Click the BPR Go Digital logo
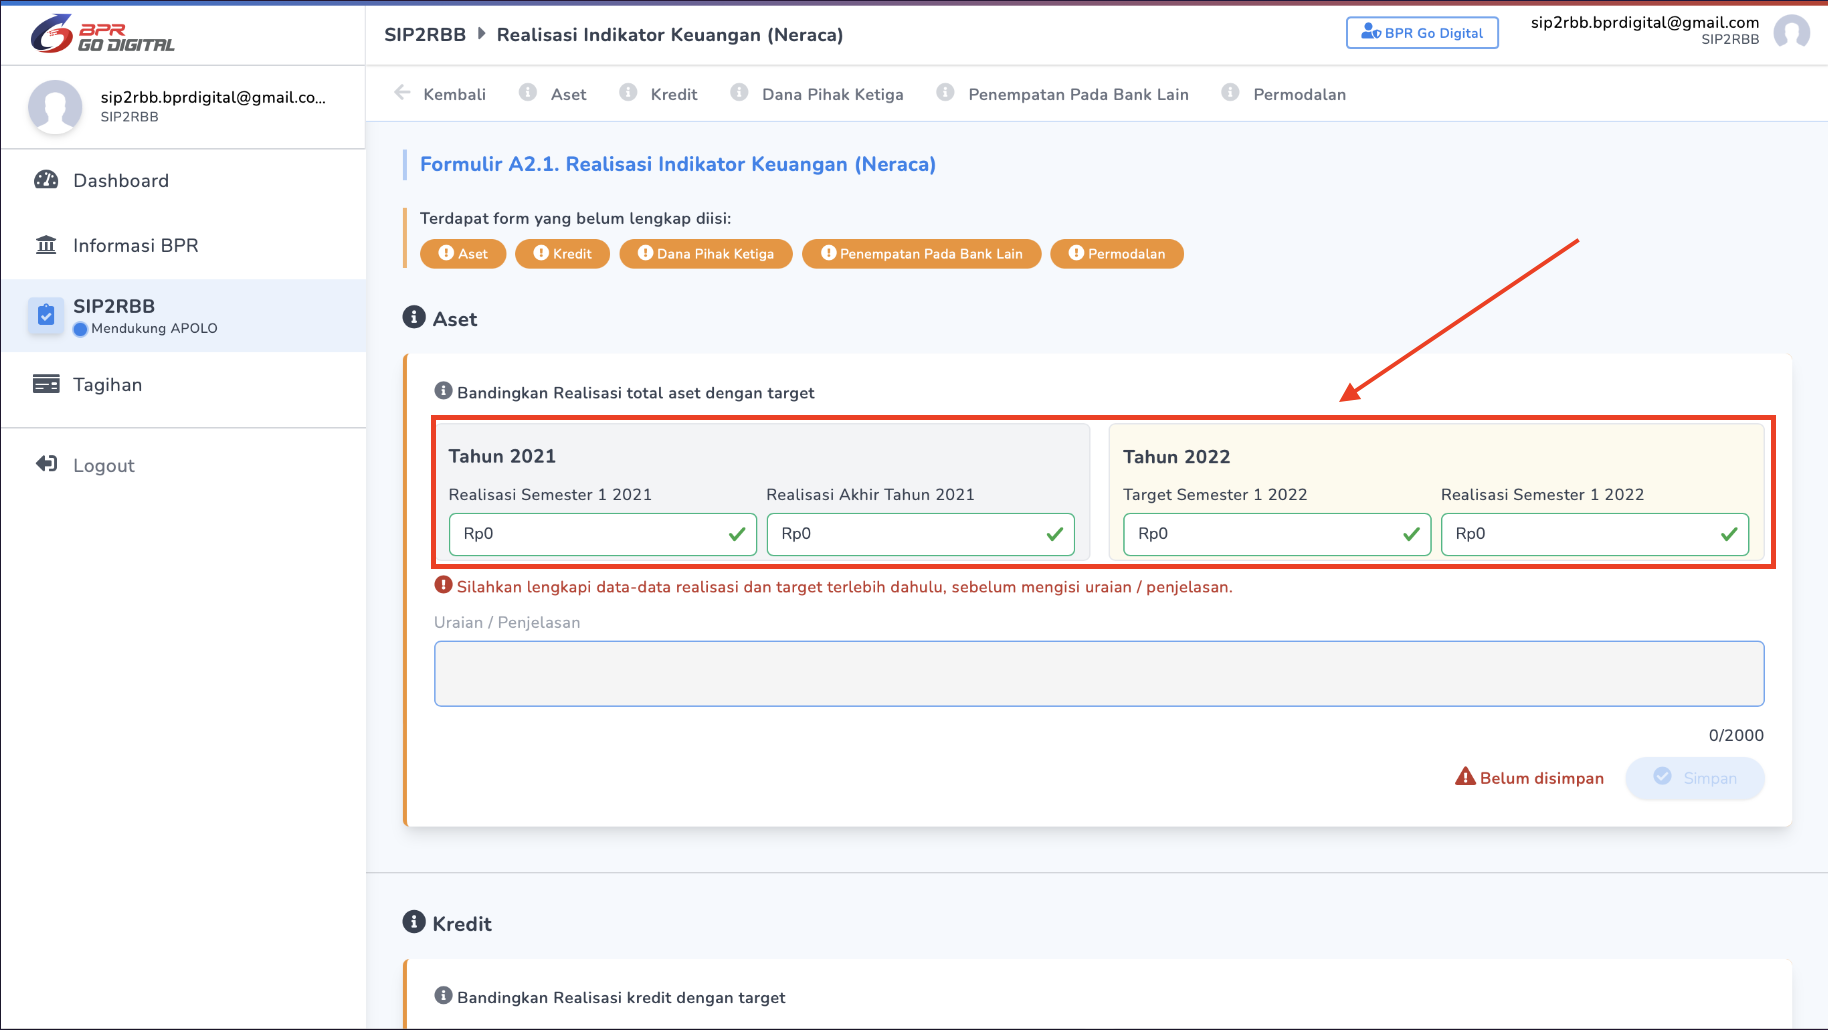 102,34
